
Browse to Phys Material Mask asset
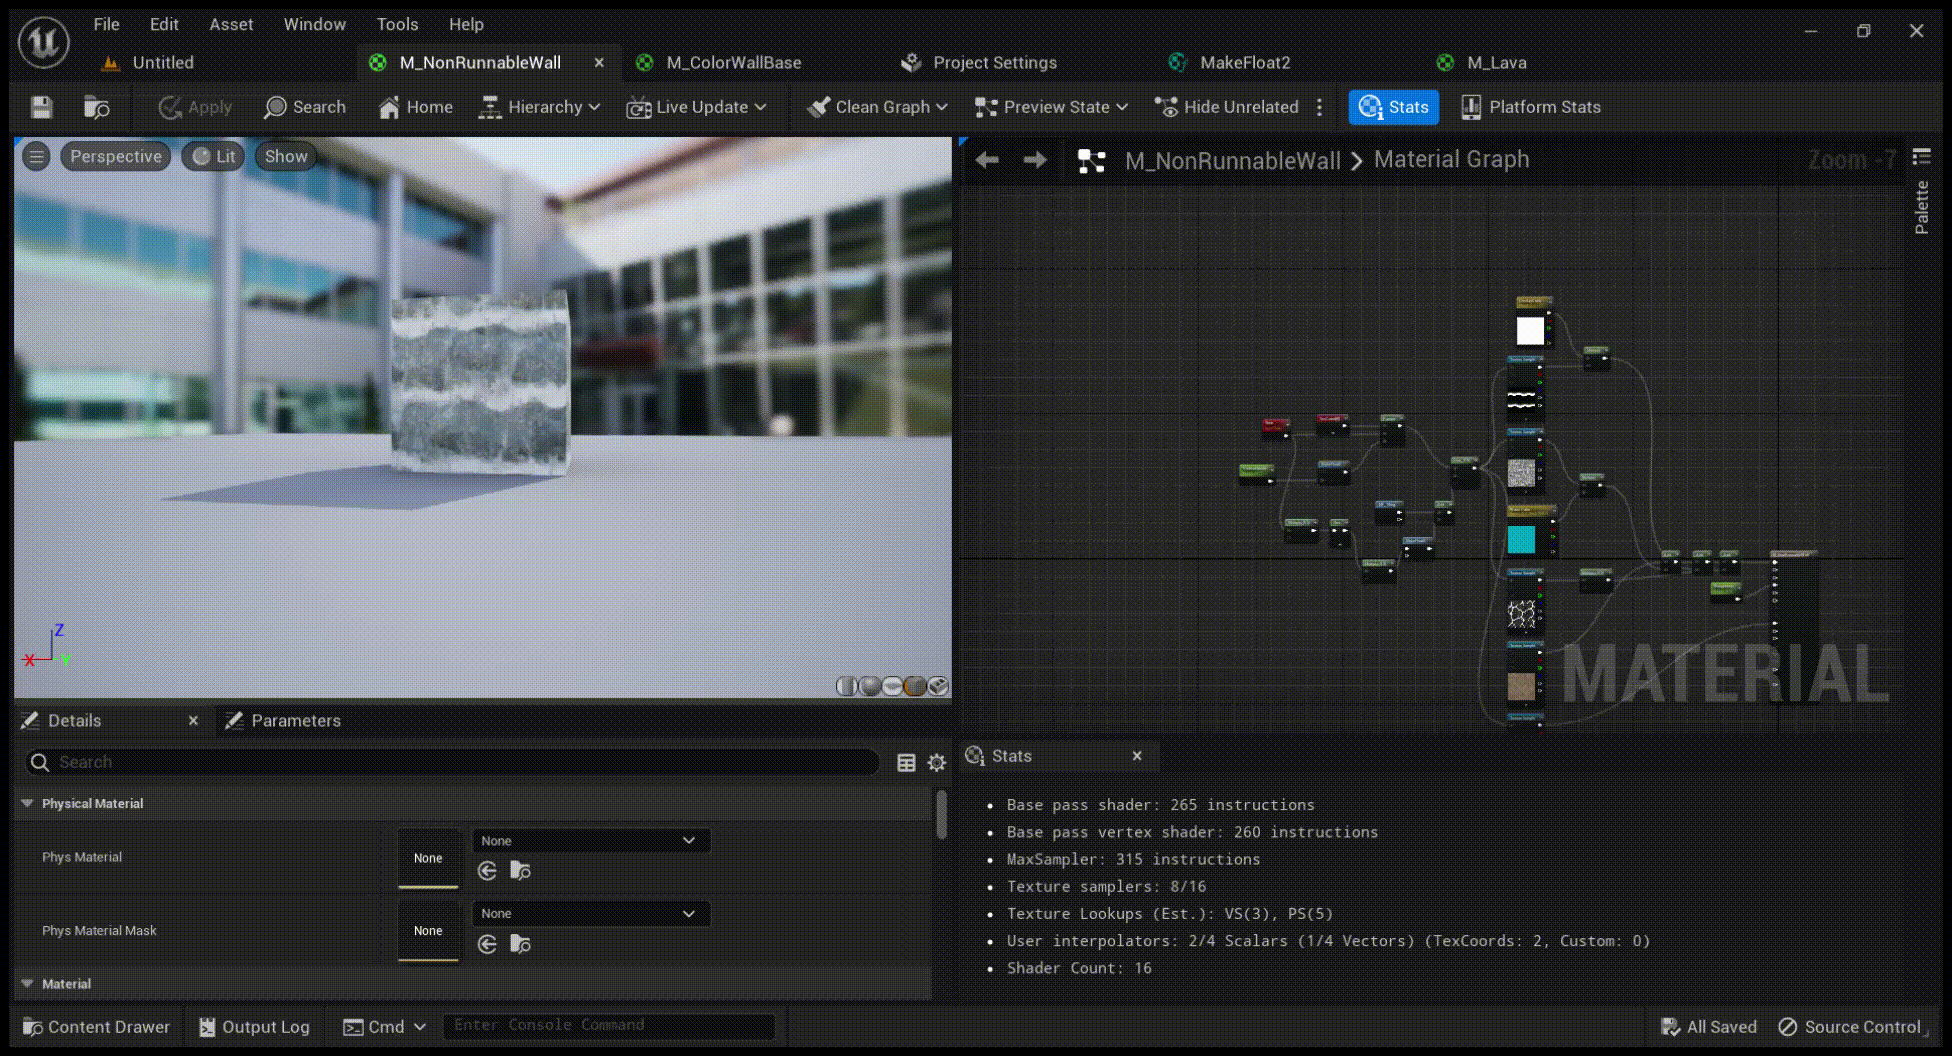click(x=520, y=944)
